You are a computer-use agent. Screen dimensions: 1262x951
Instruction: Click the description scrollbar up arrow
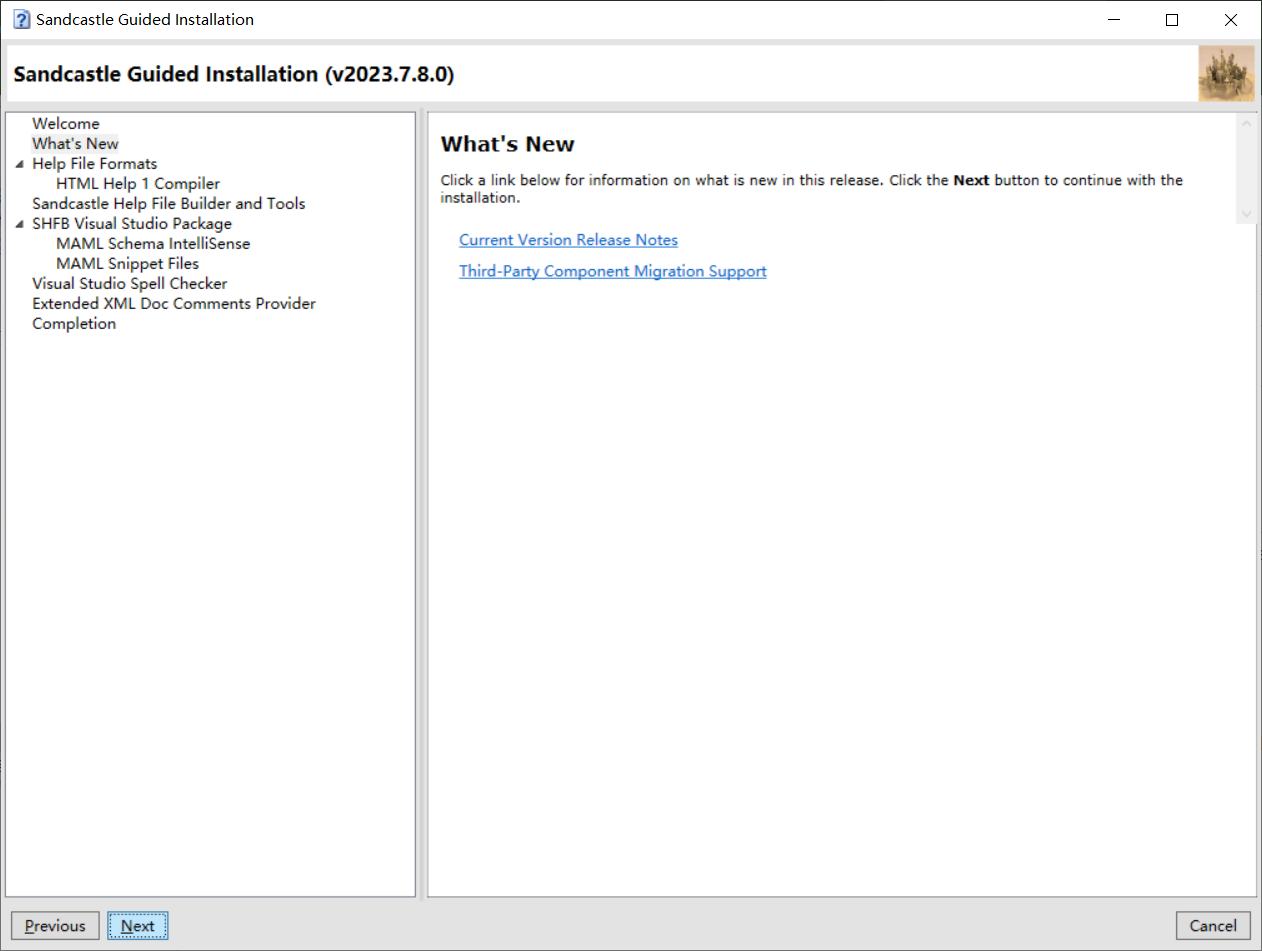point(1246,123)
